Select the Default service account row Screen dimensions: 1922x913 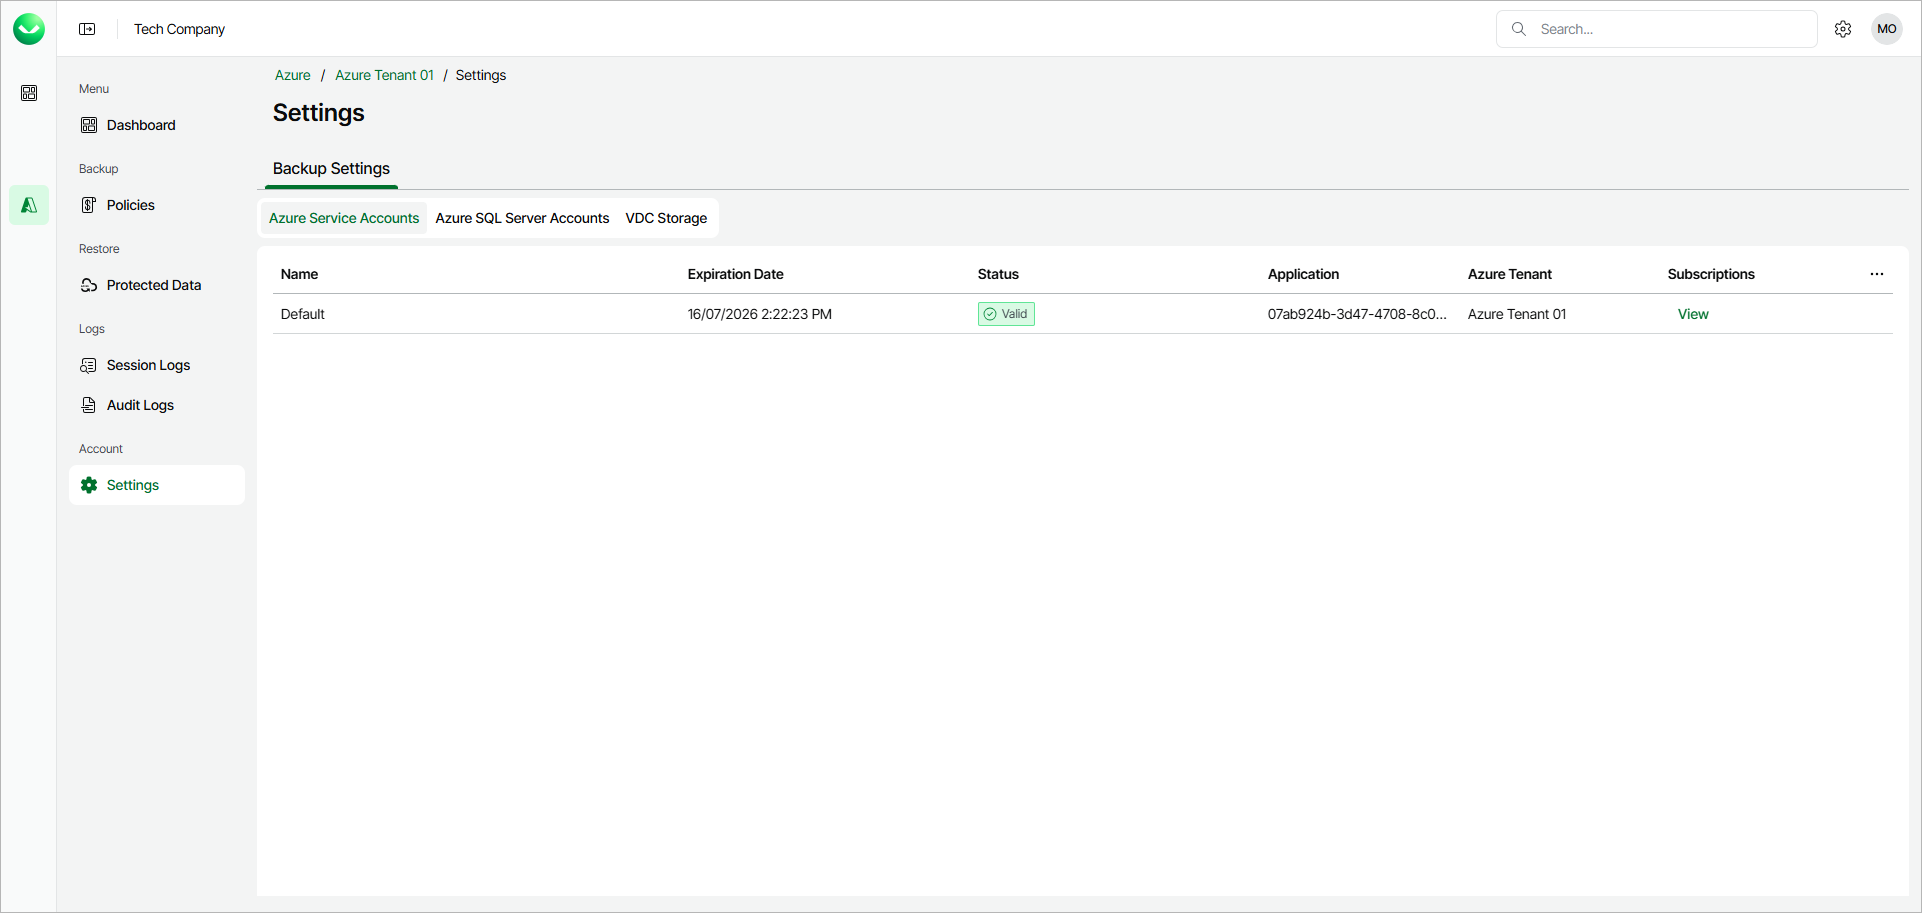click(303, 314)
